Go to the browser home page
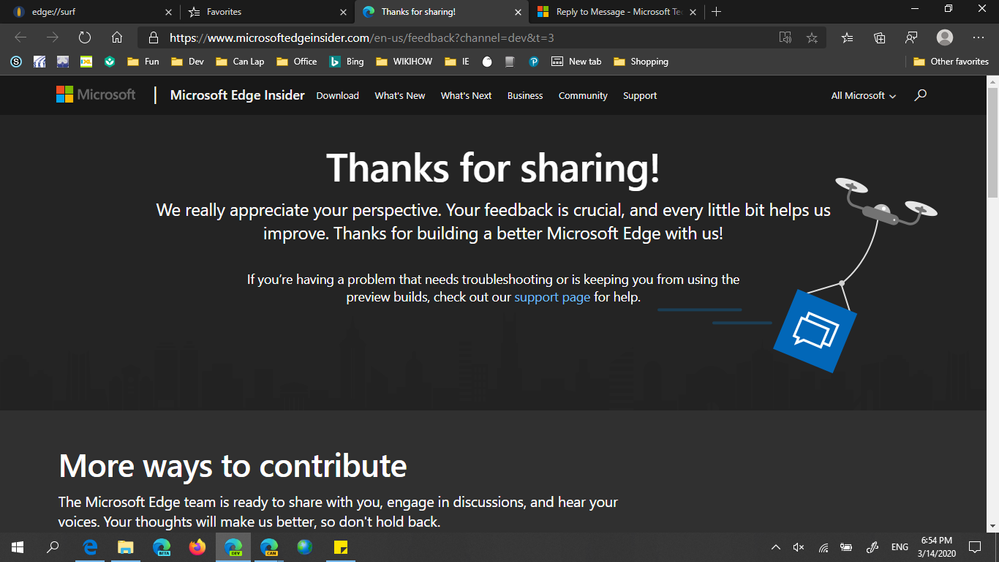Viewport: 999px width, 562px height. (117, 38)
